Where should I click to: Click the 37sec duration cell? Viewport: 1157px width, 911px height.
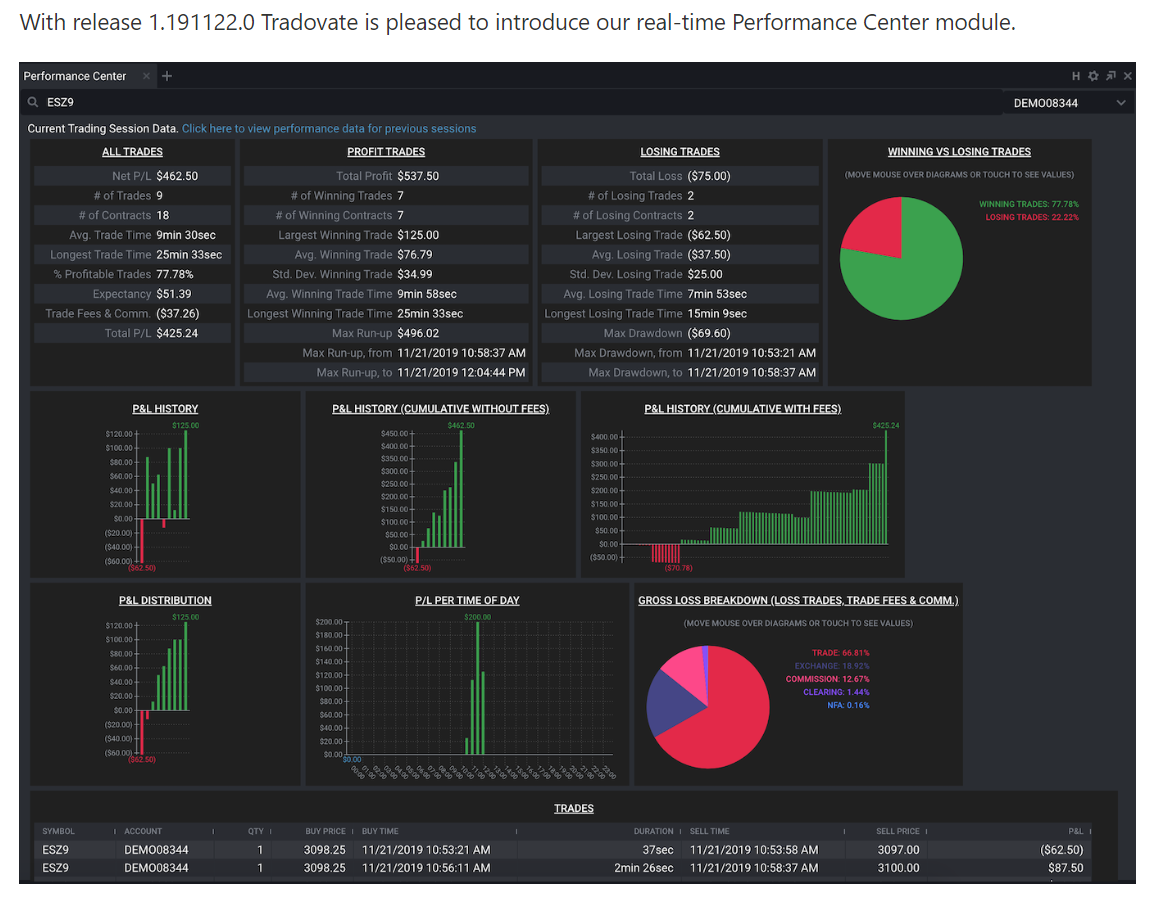click(x=657, y=850)
